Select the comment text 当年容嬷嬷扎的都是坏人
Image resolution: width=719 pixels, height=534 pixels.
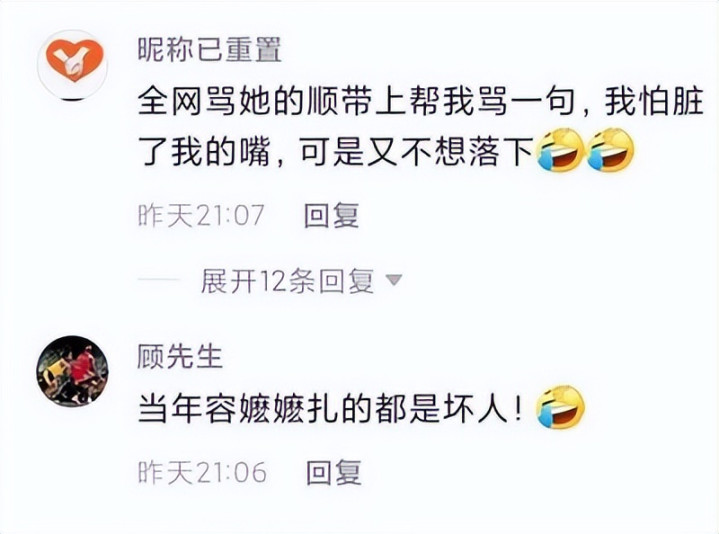(x=330, y=408)
